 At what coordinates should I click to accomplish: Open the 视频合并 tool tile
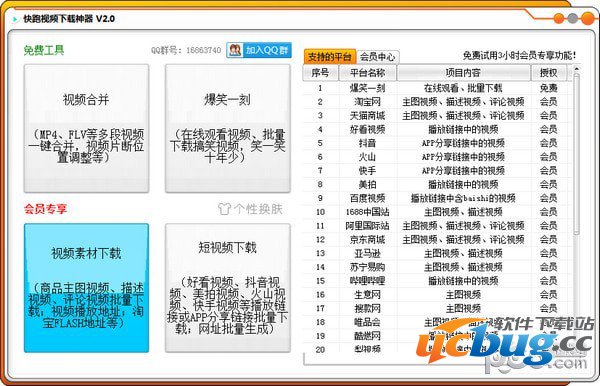click(86, 128)
